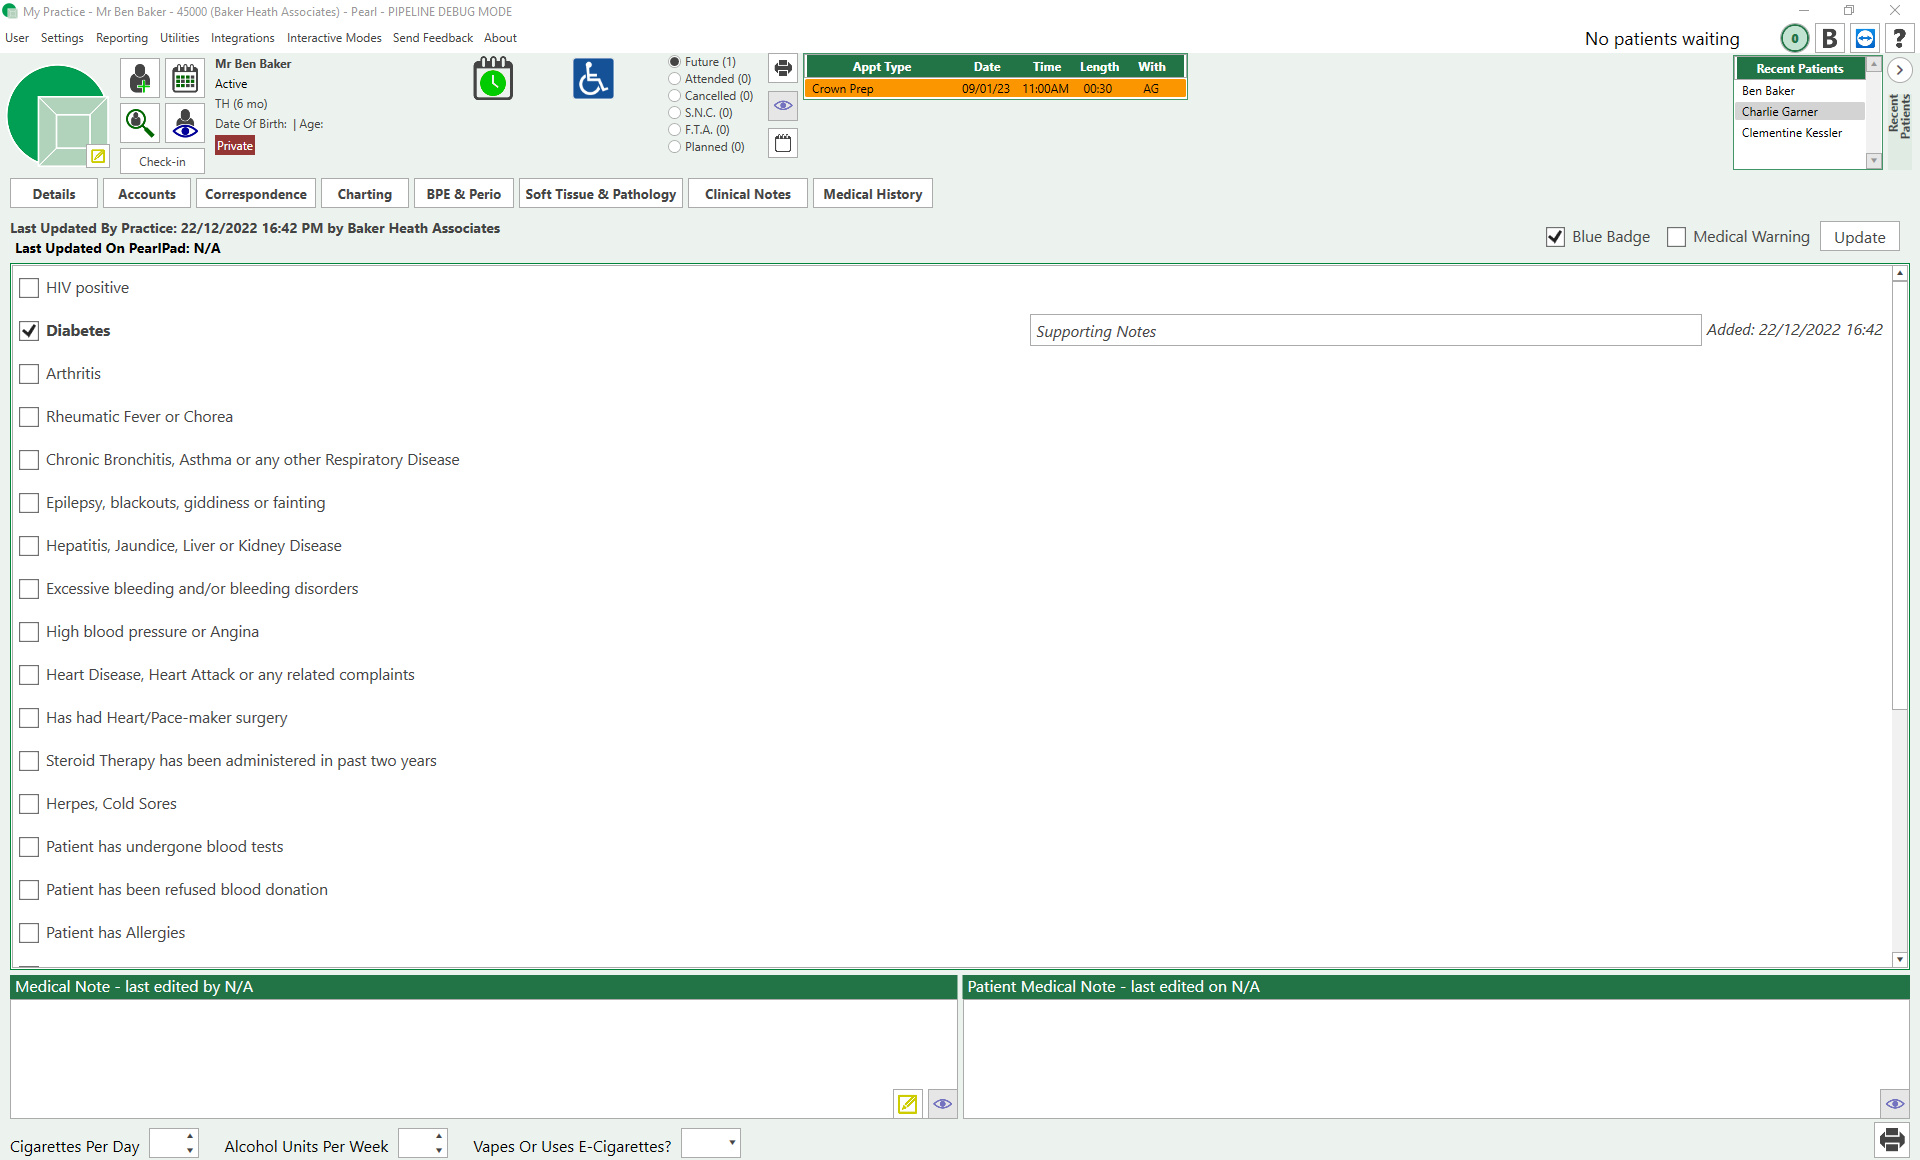Open the appointment calendar icon
The width and height of the screenshot is (1920, 1160).
[x=184, y=78]
